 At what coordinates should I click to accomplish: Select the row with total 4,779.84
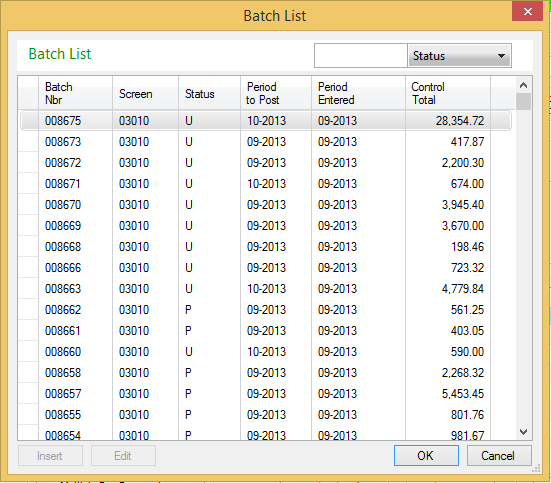[x=265, y=289]
